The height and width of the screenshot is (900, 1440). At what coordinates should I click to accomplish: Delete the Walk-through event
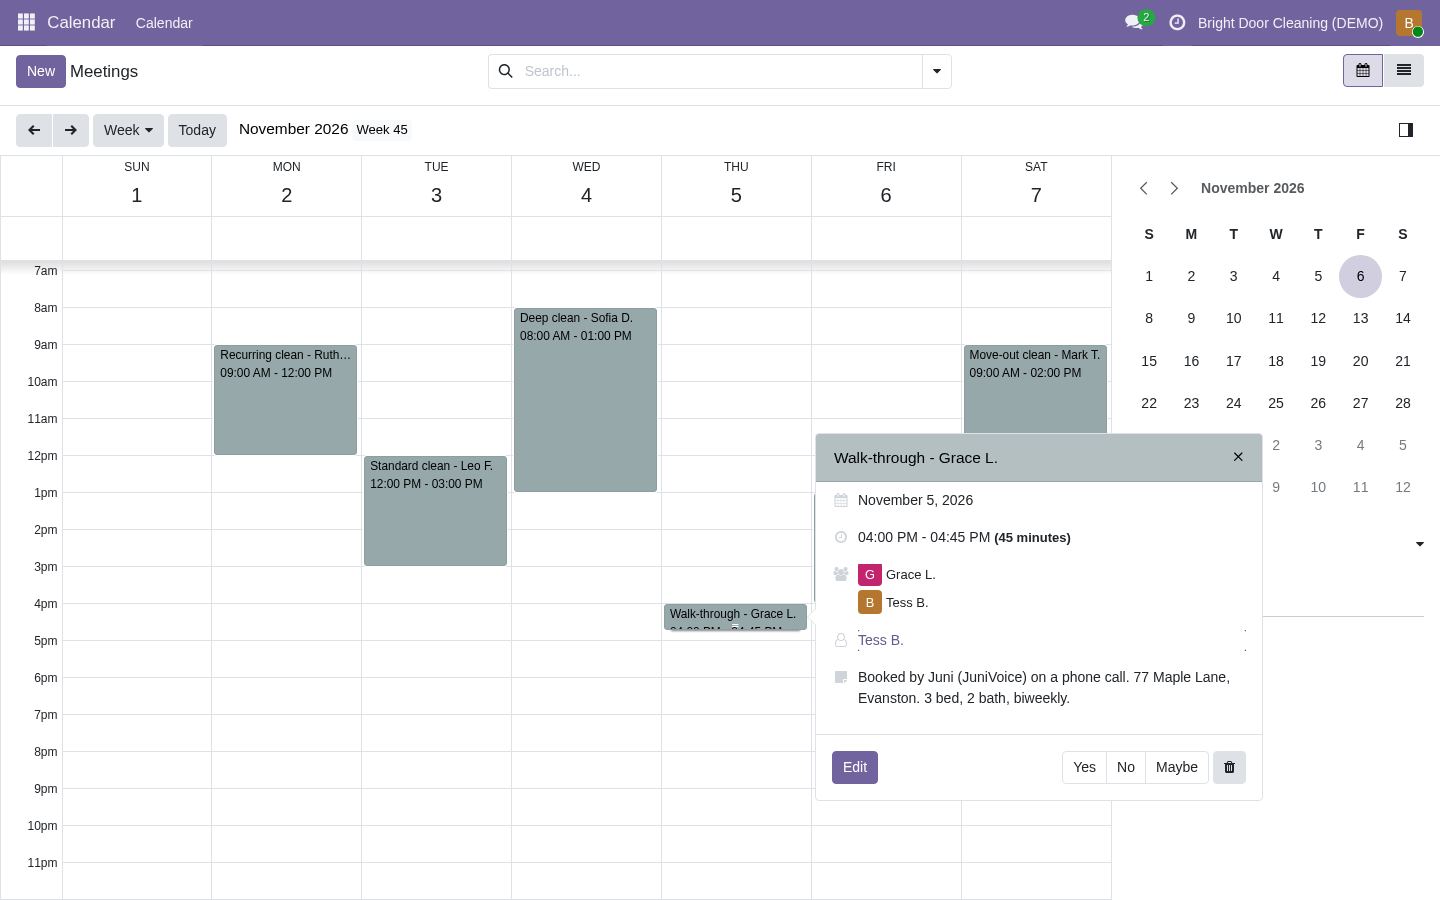click(1229, 767)
